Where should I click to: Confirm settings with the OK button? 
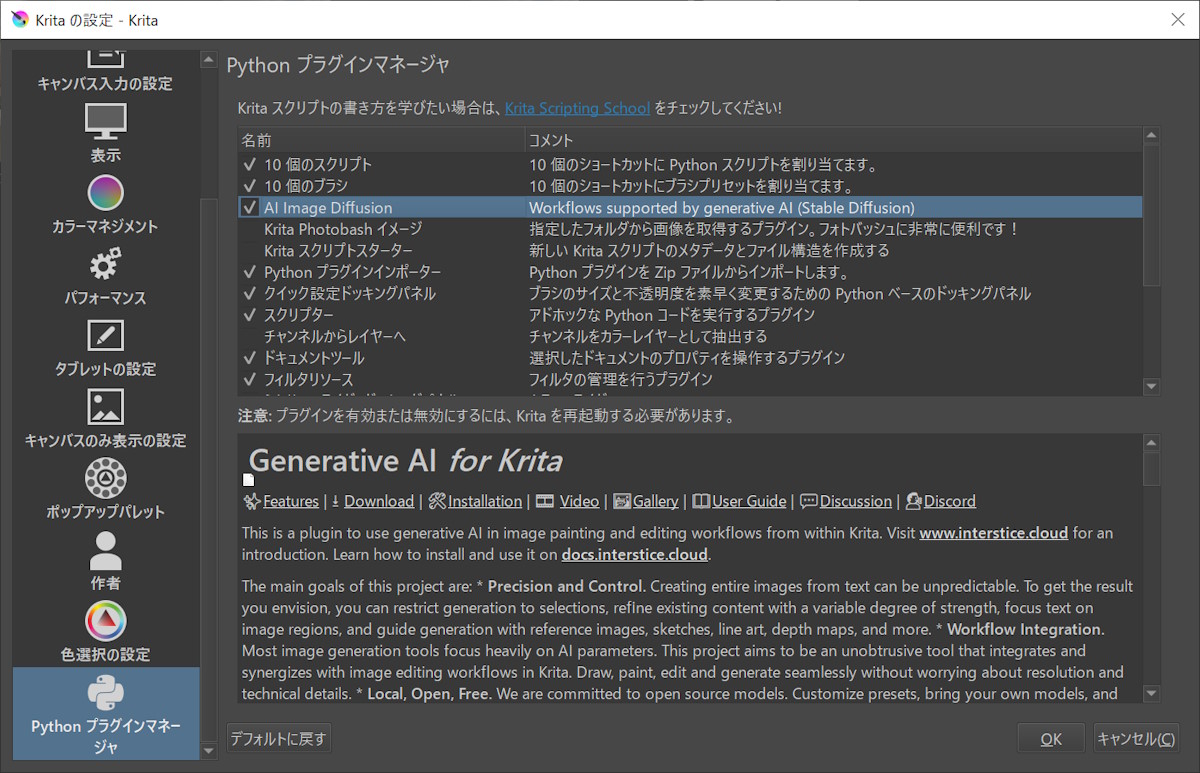click(1051, 739)
